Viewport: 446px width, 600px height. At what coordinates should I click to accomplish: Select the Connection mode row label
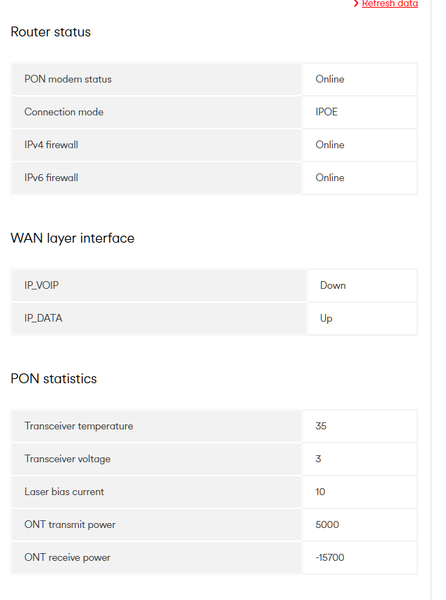(64, 112)
